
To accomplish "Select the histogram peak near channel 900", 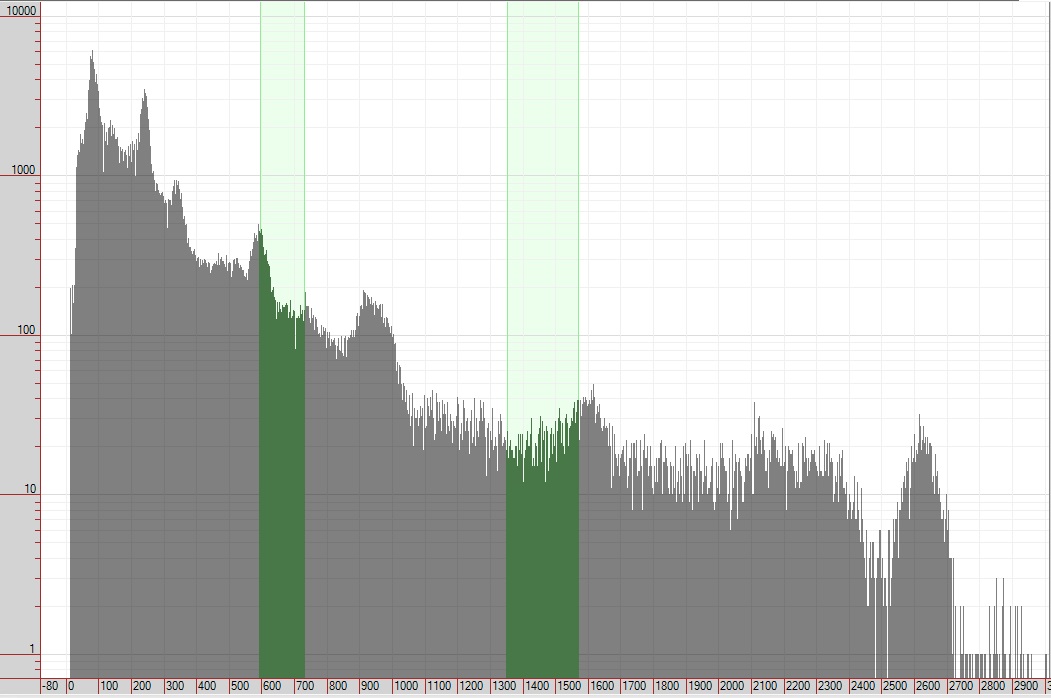I will (366, 300).
